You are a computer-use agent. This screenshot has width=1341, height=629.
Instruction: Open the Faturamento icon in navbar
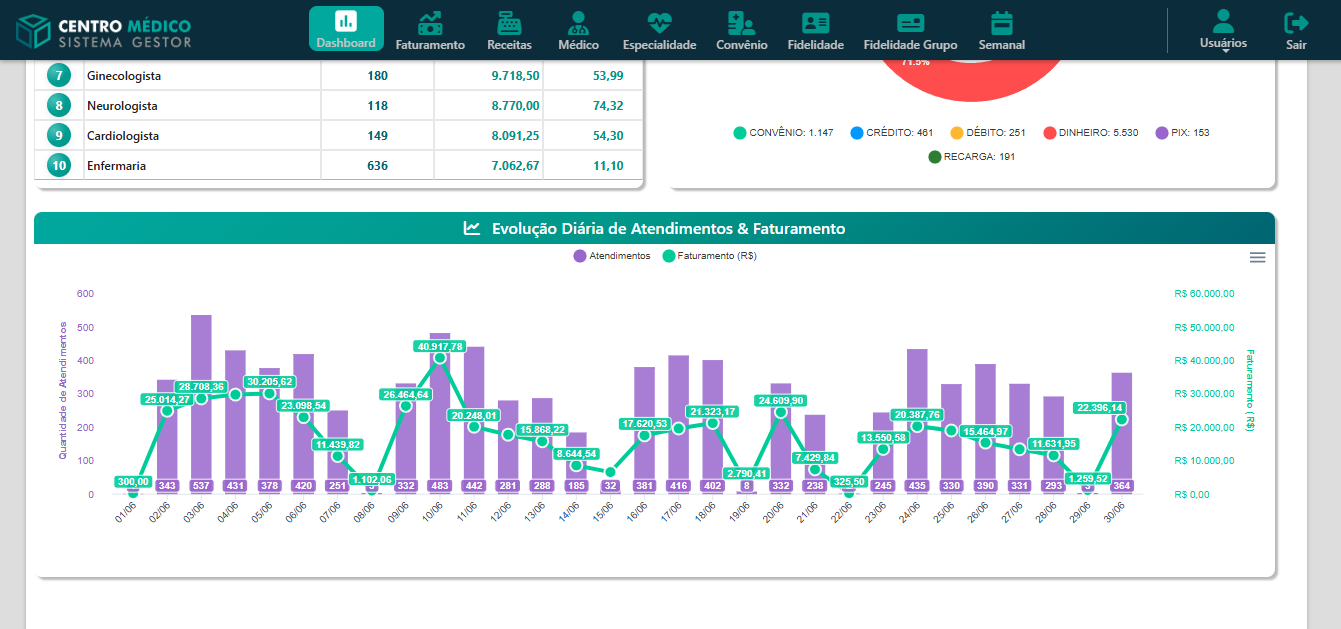(430, 23)
